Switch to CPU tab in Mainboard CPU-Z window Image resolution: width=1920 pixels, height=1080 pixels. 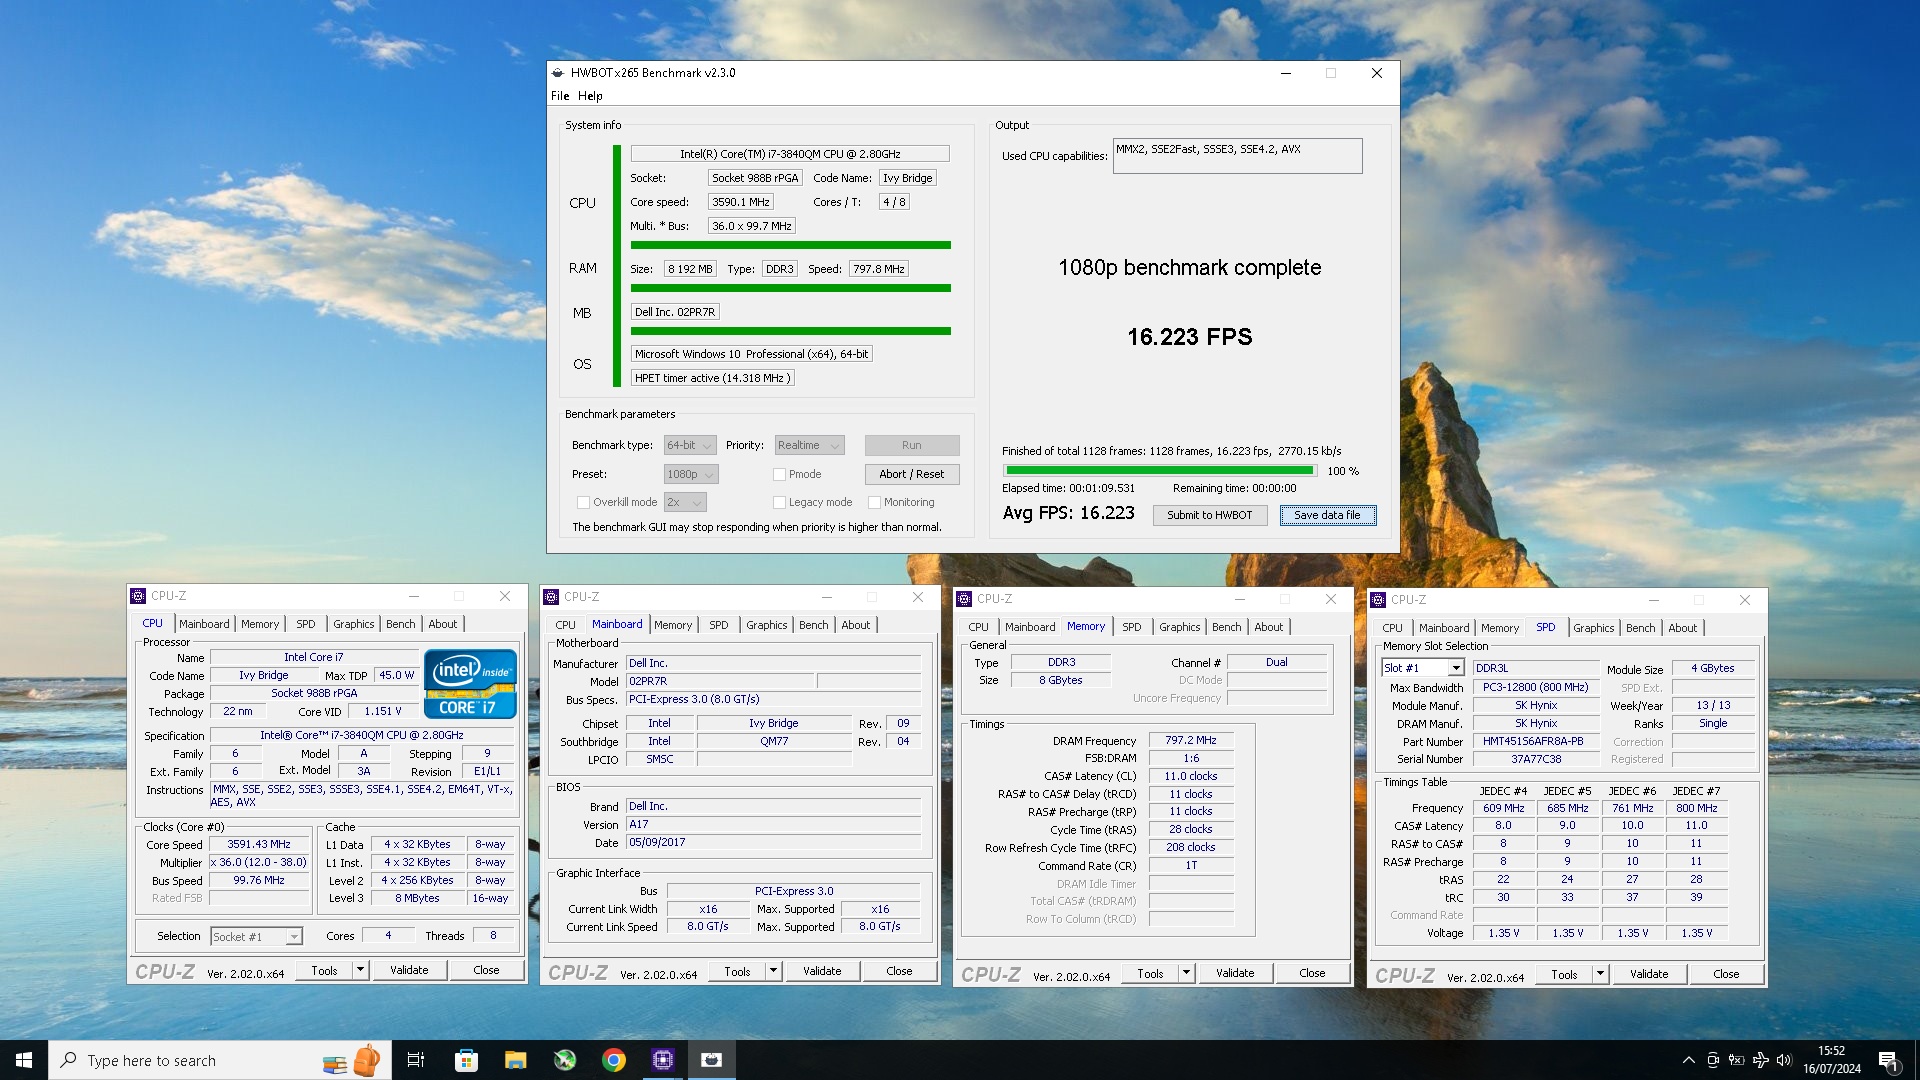(x=565, y=625)
